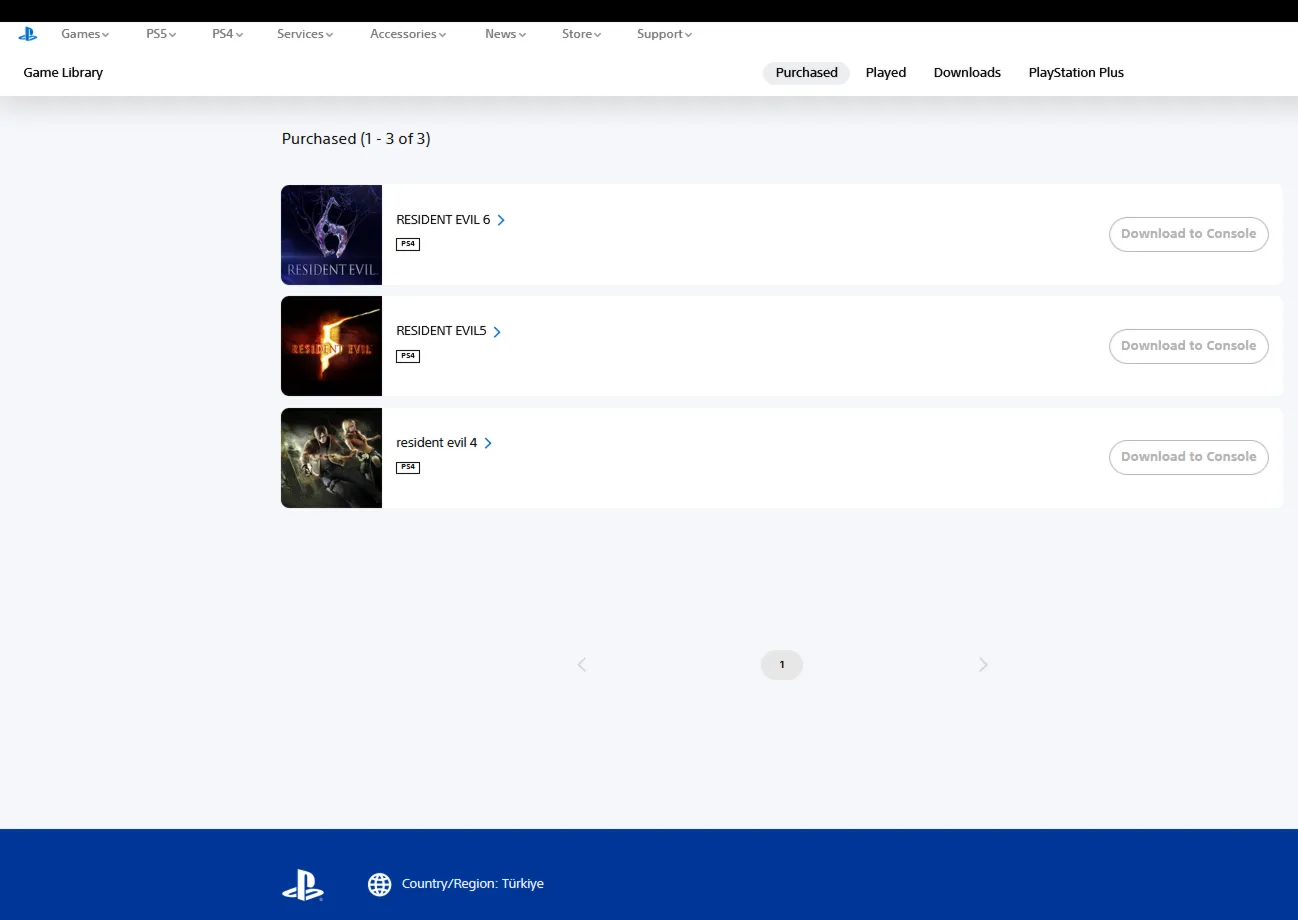Open the RESIDENT EVIL5 cover thumbnail

[331, 346]
